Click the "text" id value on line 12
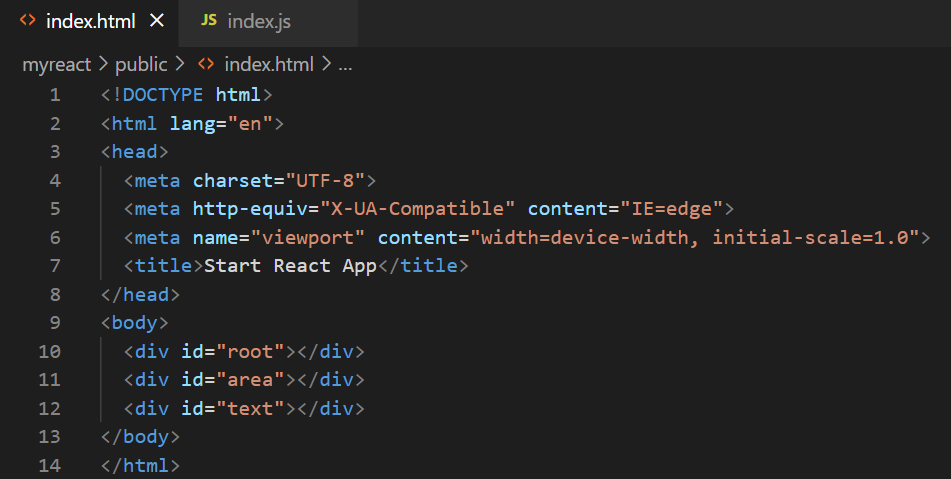The image size is (951, 479). coord(250,408)
